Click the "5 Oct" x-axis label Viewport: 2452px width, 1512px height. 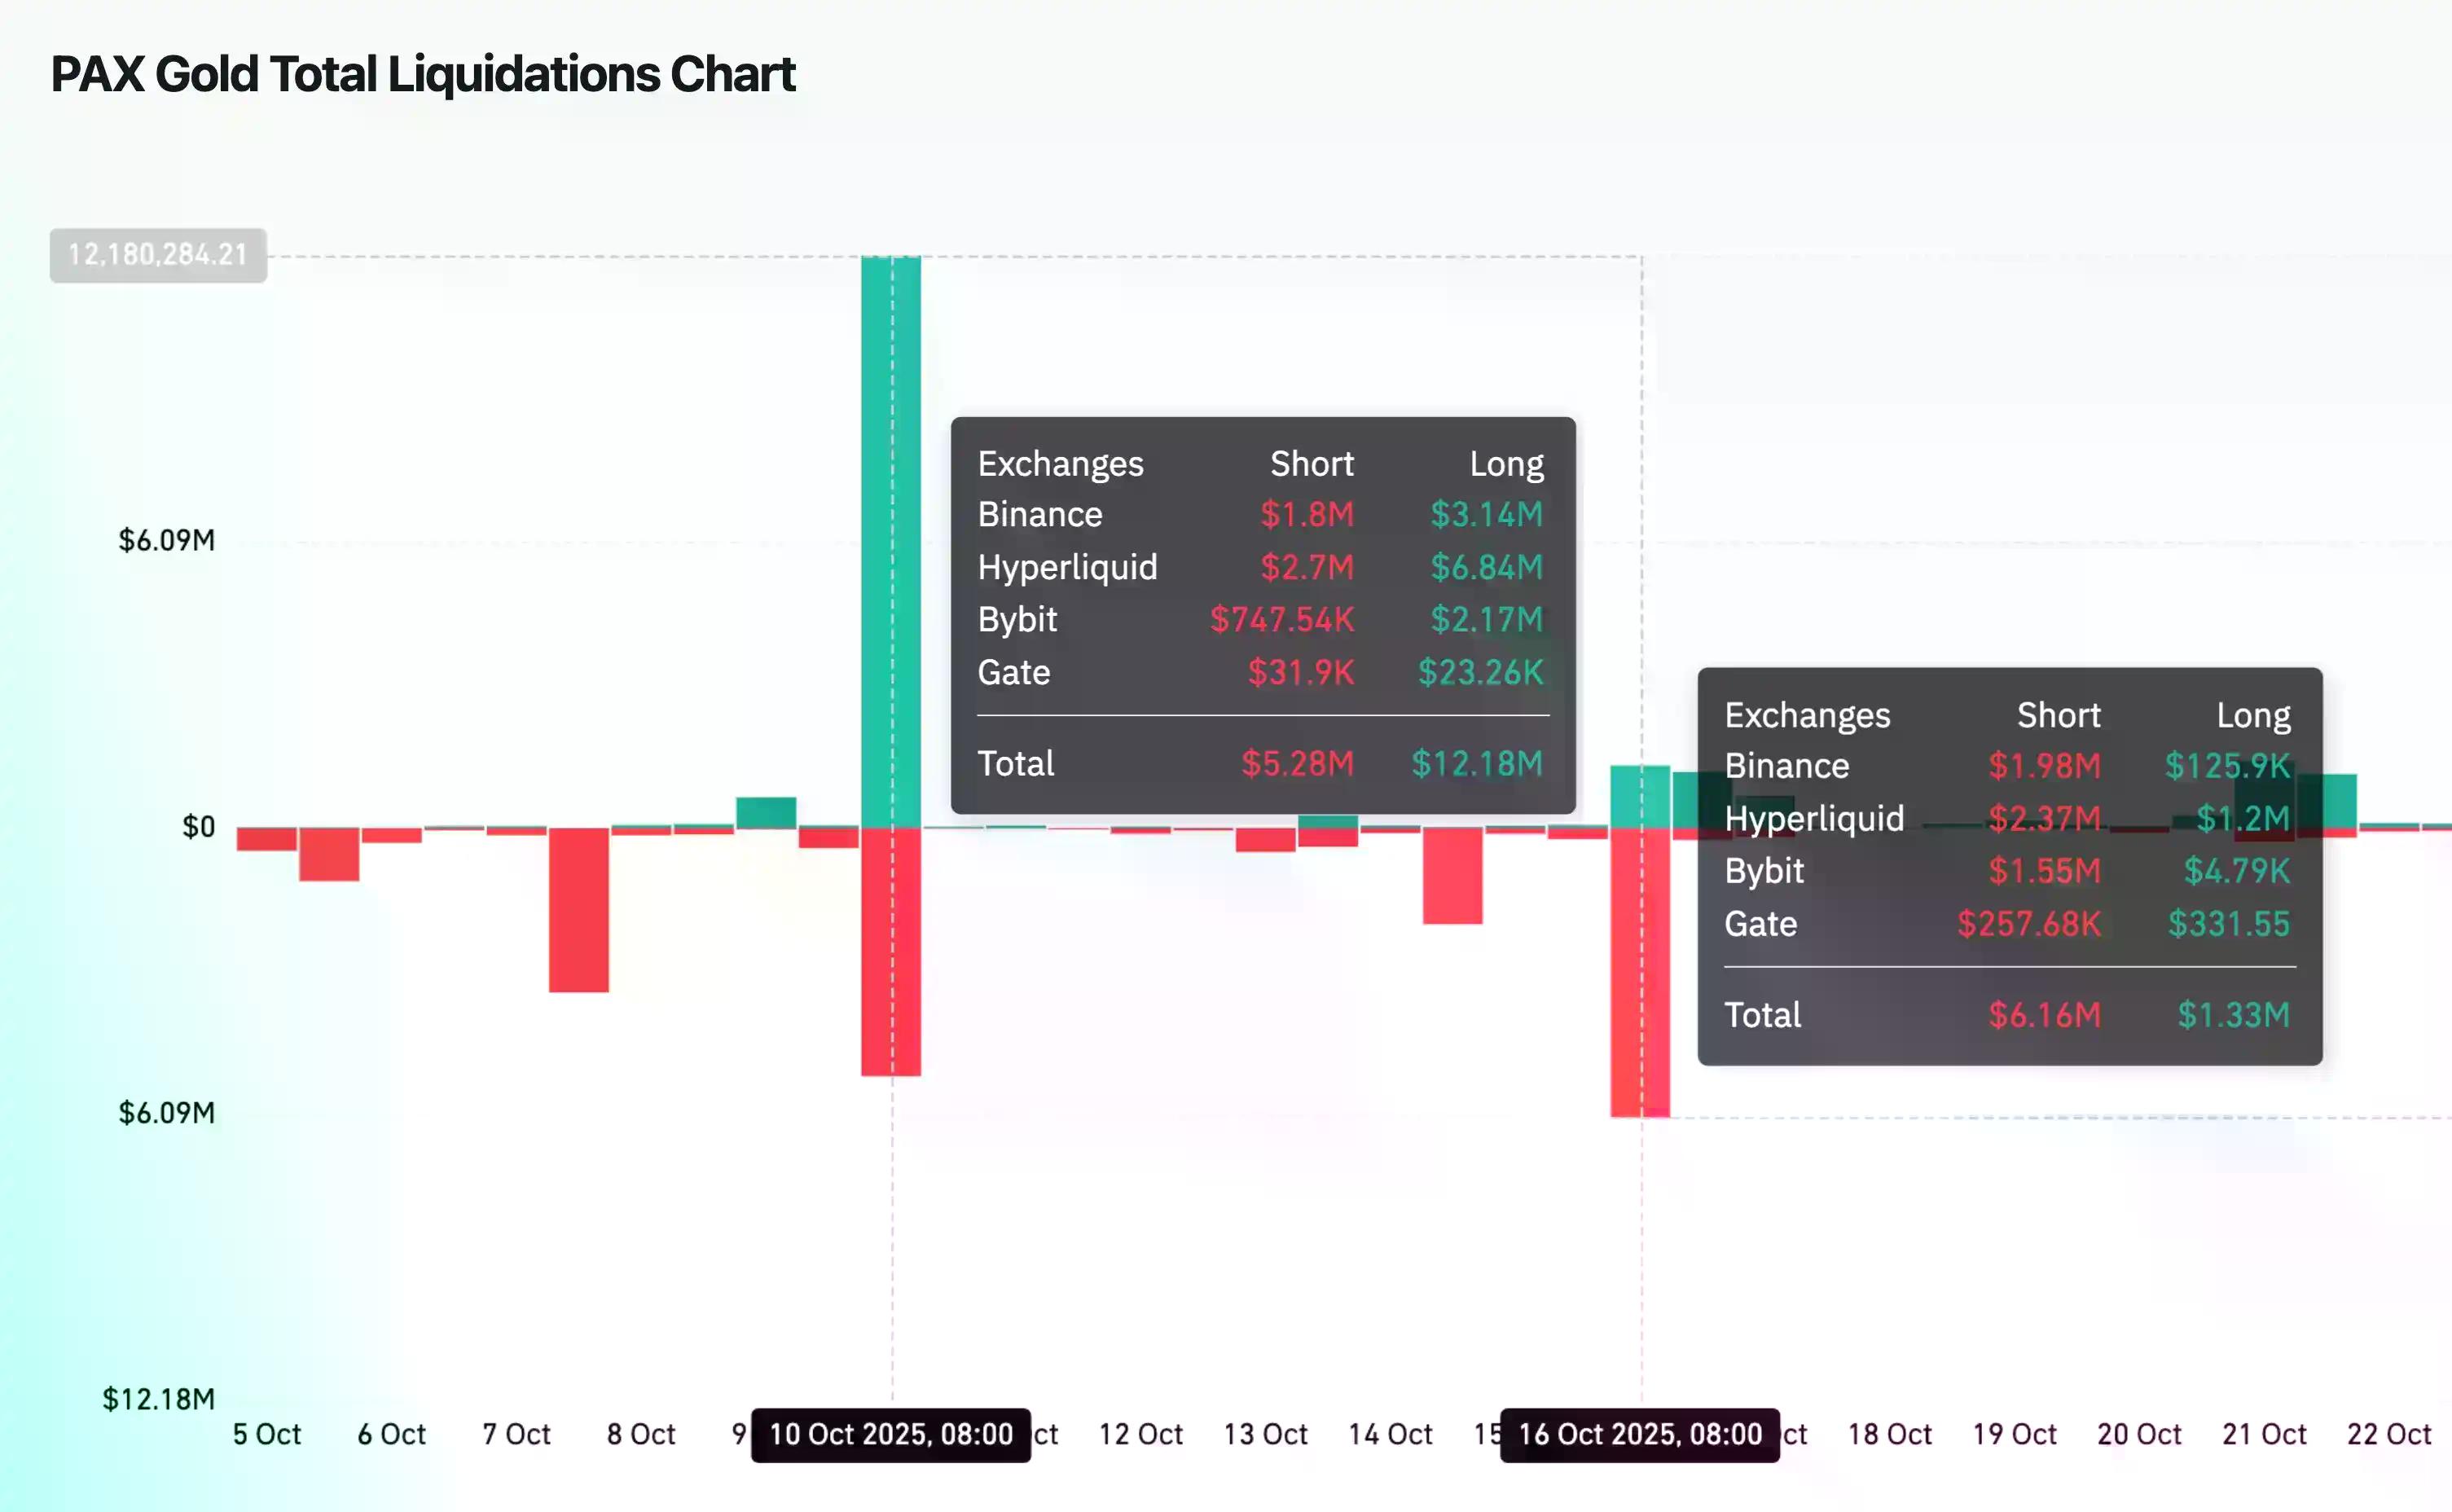[266, 1434]
